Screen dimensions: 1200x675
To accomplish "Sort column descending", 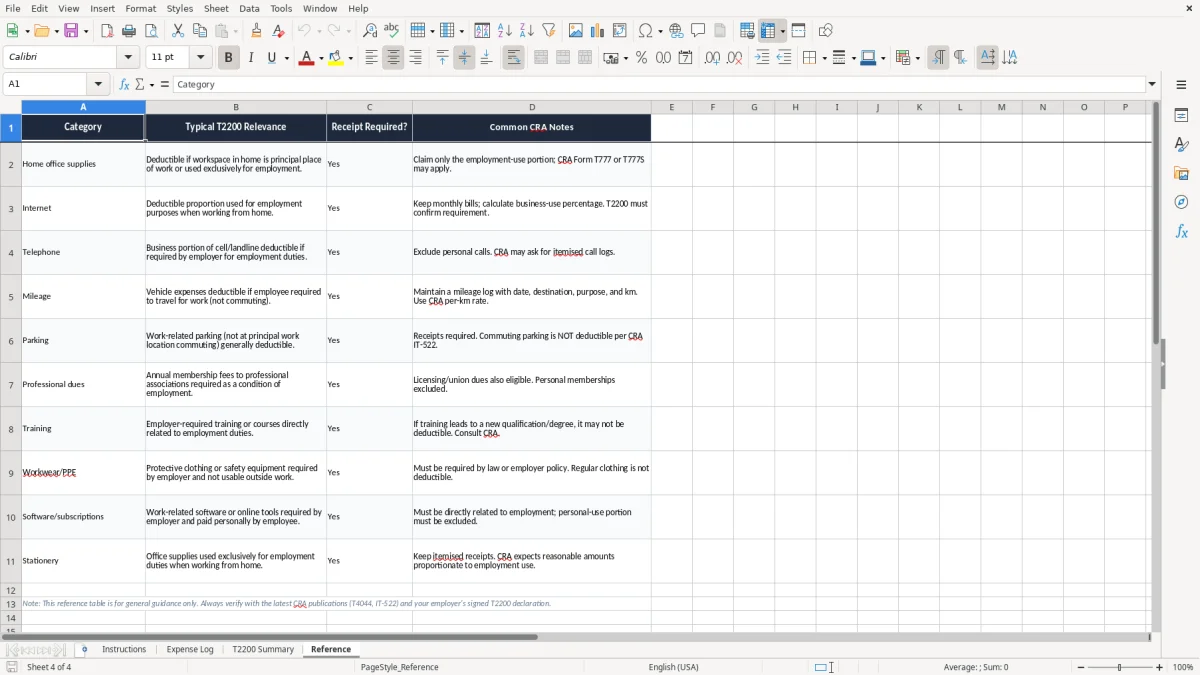I will click(x=526, y=31).
